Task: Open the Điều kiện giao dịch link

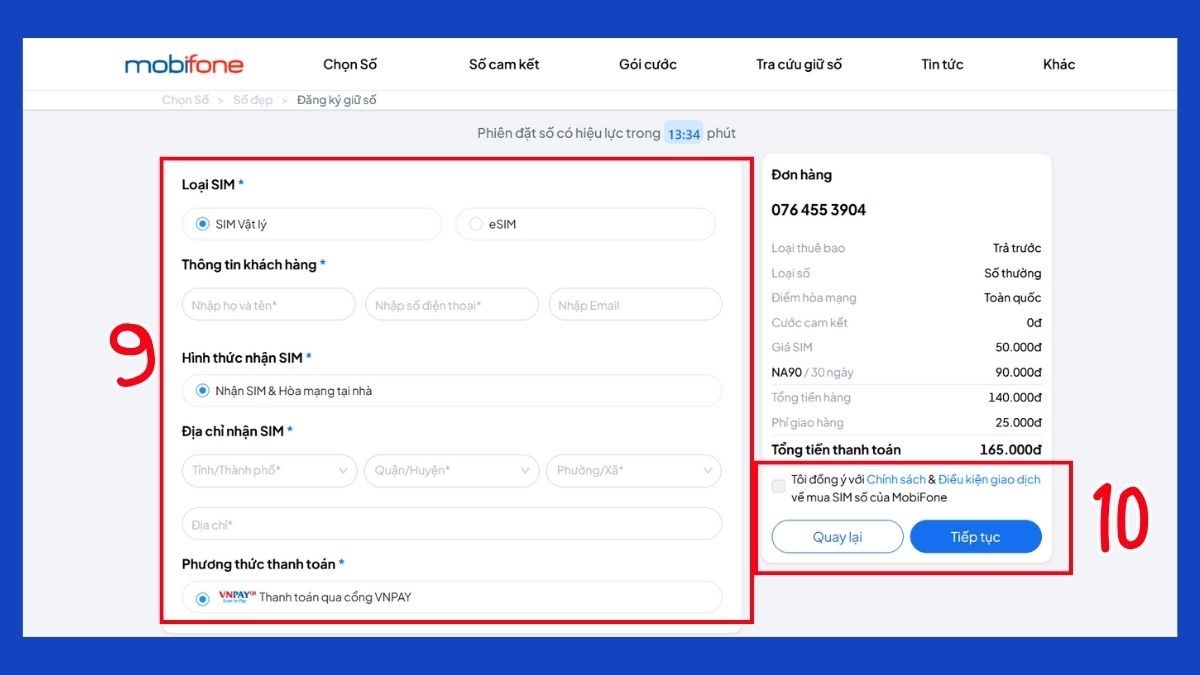Action: [x=989, y=480]
